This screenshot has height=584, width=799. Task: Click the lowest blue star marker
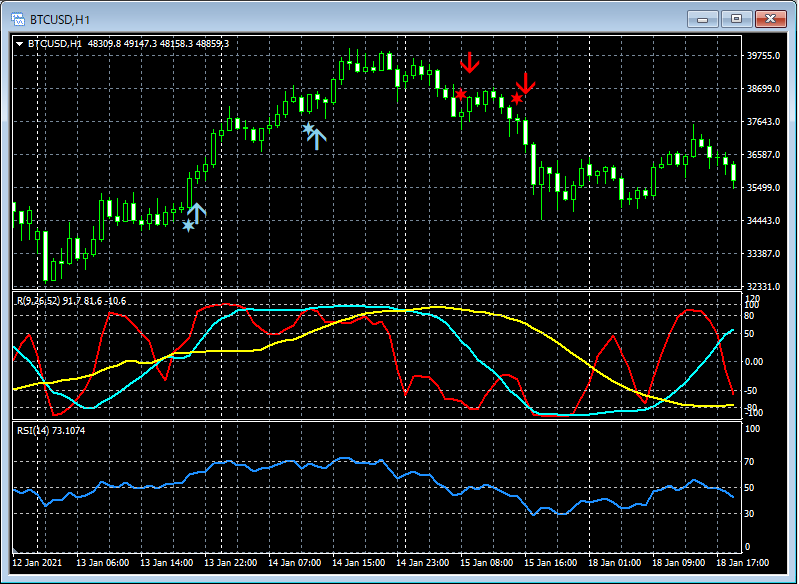pyautogui.click(x=188, y=226)
